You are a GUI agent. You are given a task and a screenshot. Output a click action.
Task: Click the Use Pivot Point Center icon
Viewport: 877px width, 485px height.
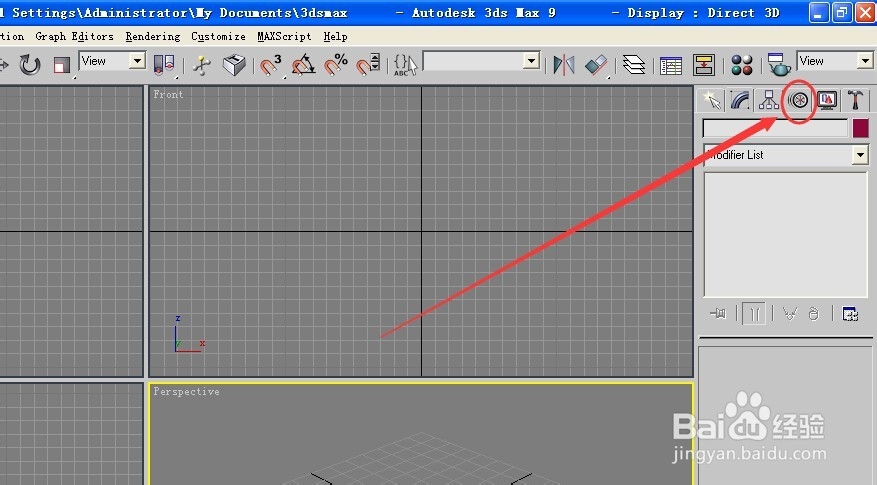[164, 64]
